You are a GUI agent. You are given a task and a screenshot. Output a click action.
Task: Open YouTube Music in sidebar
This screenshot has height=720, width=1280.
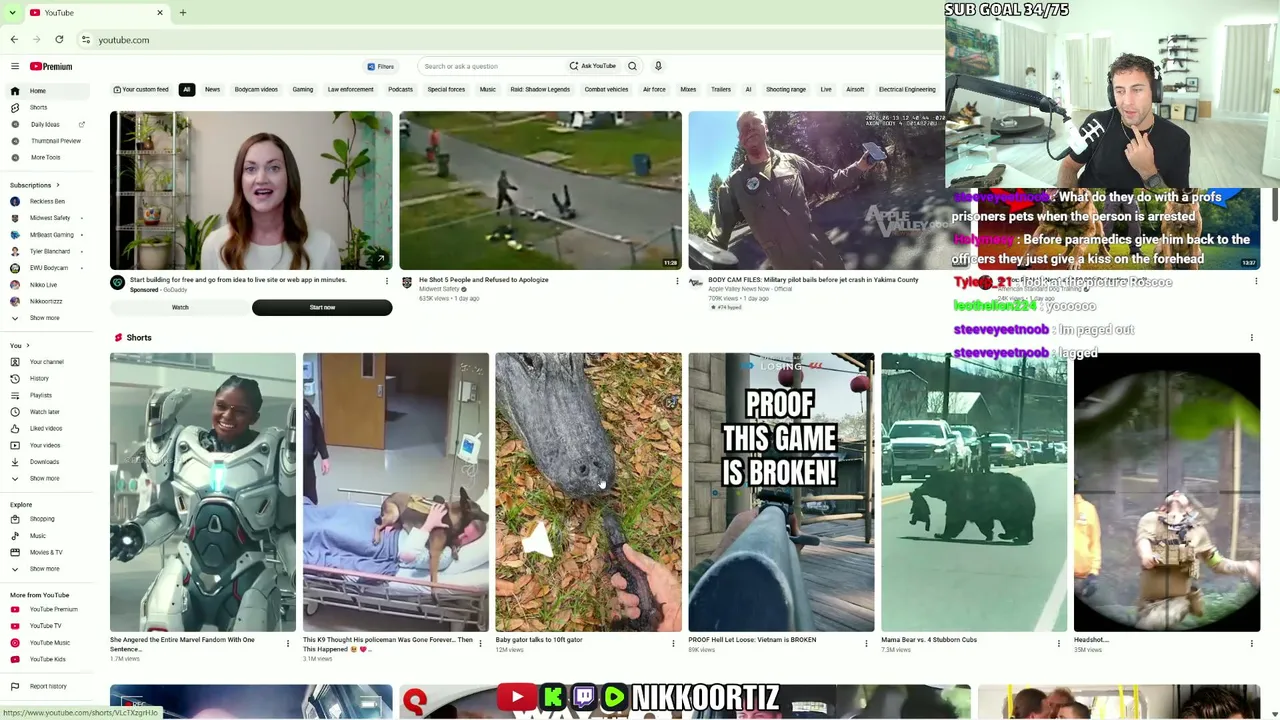(49, 643)
